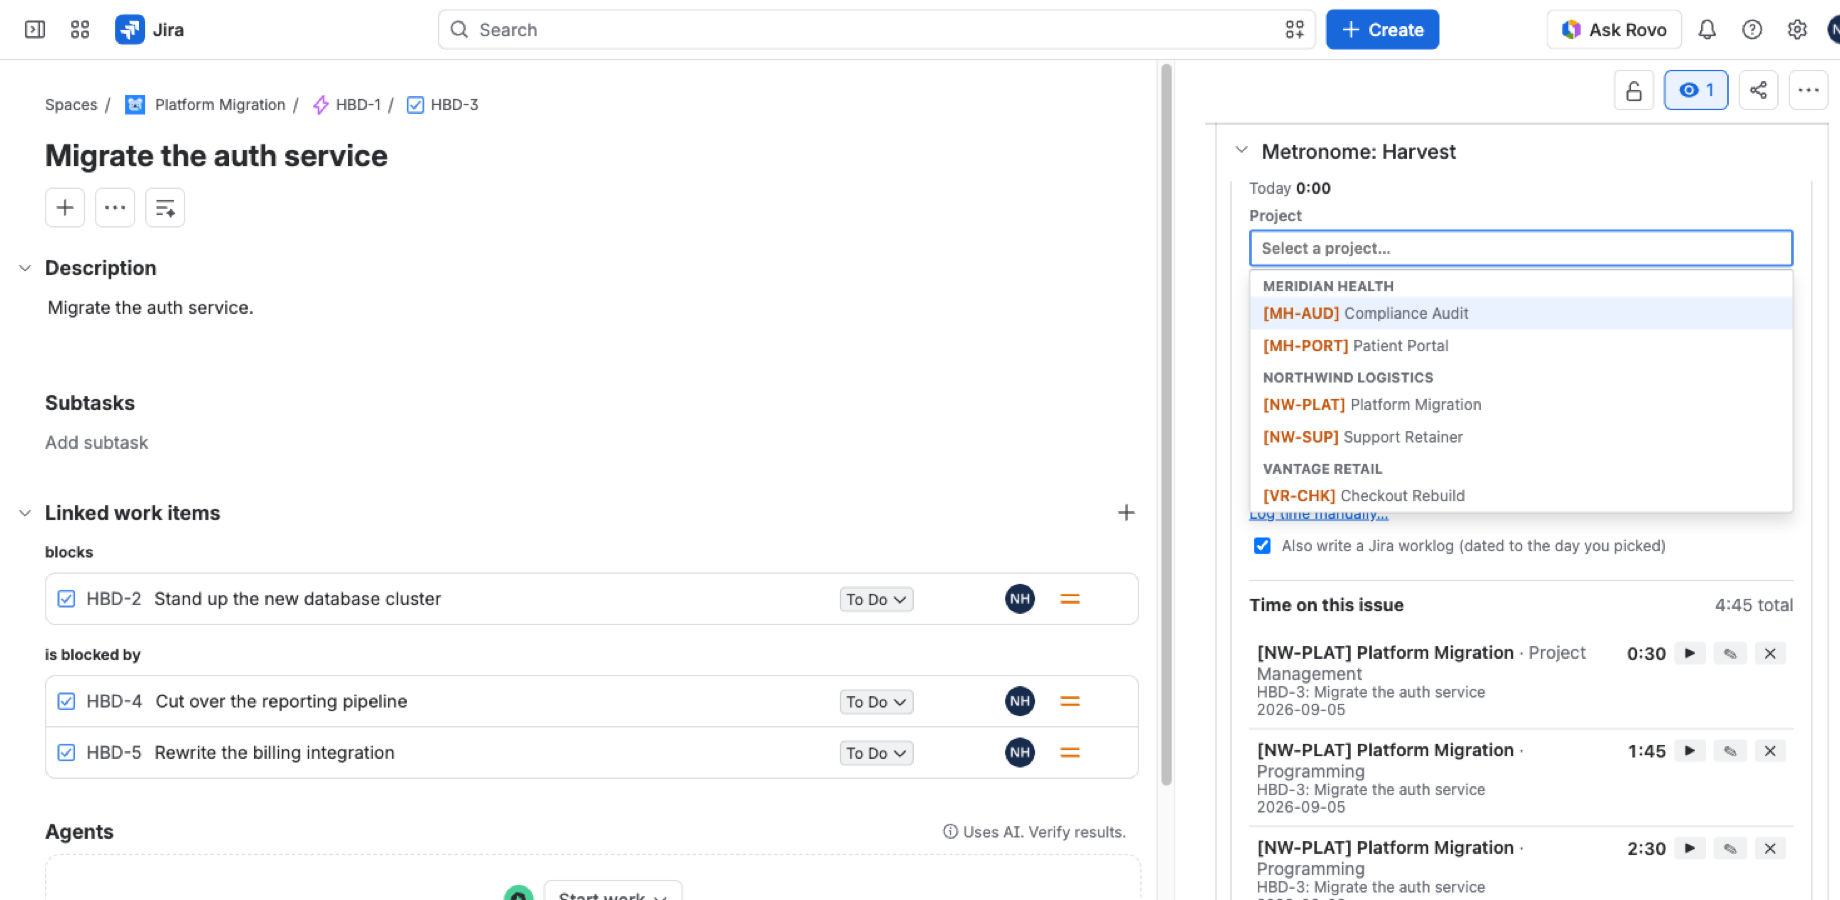Collapse the Linked work items section
Viewport: 1840px width, 900px height.
tap(25, 513)
